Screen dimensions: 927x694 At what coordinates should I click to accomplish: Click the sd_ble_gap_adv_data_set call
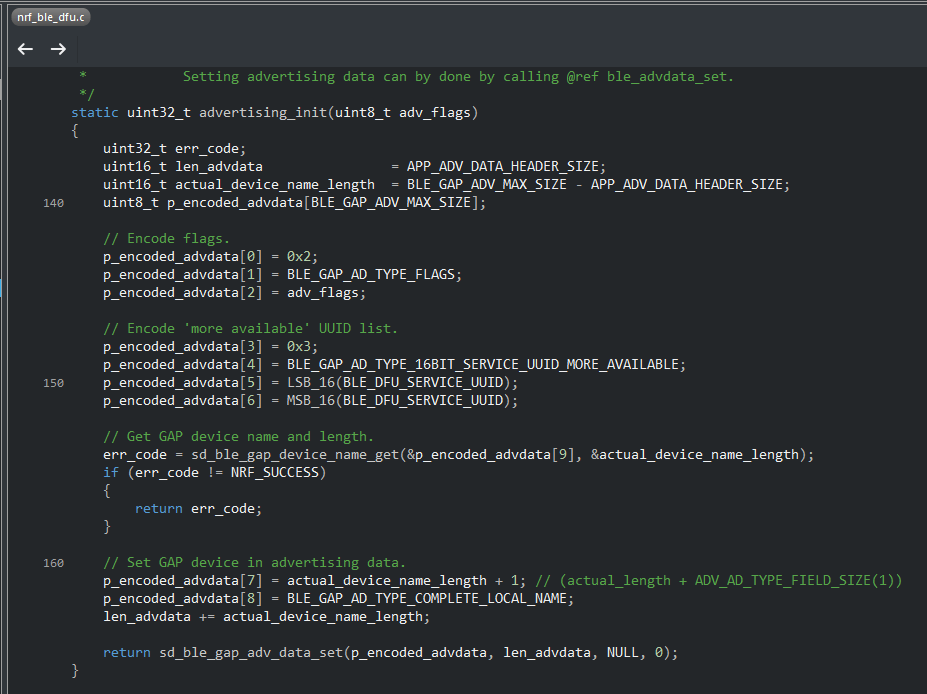pyautogui.click(x=251, y=653)
